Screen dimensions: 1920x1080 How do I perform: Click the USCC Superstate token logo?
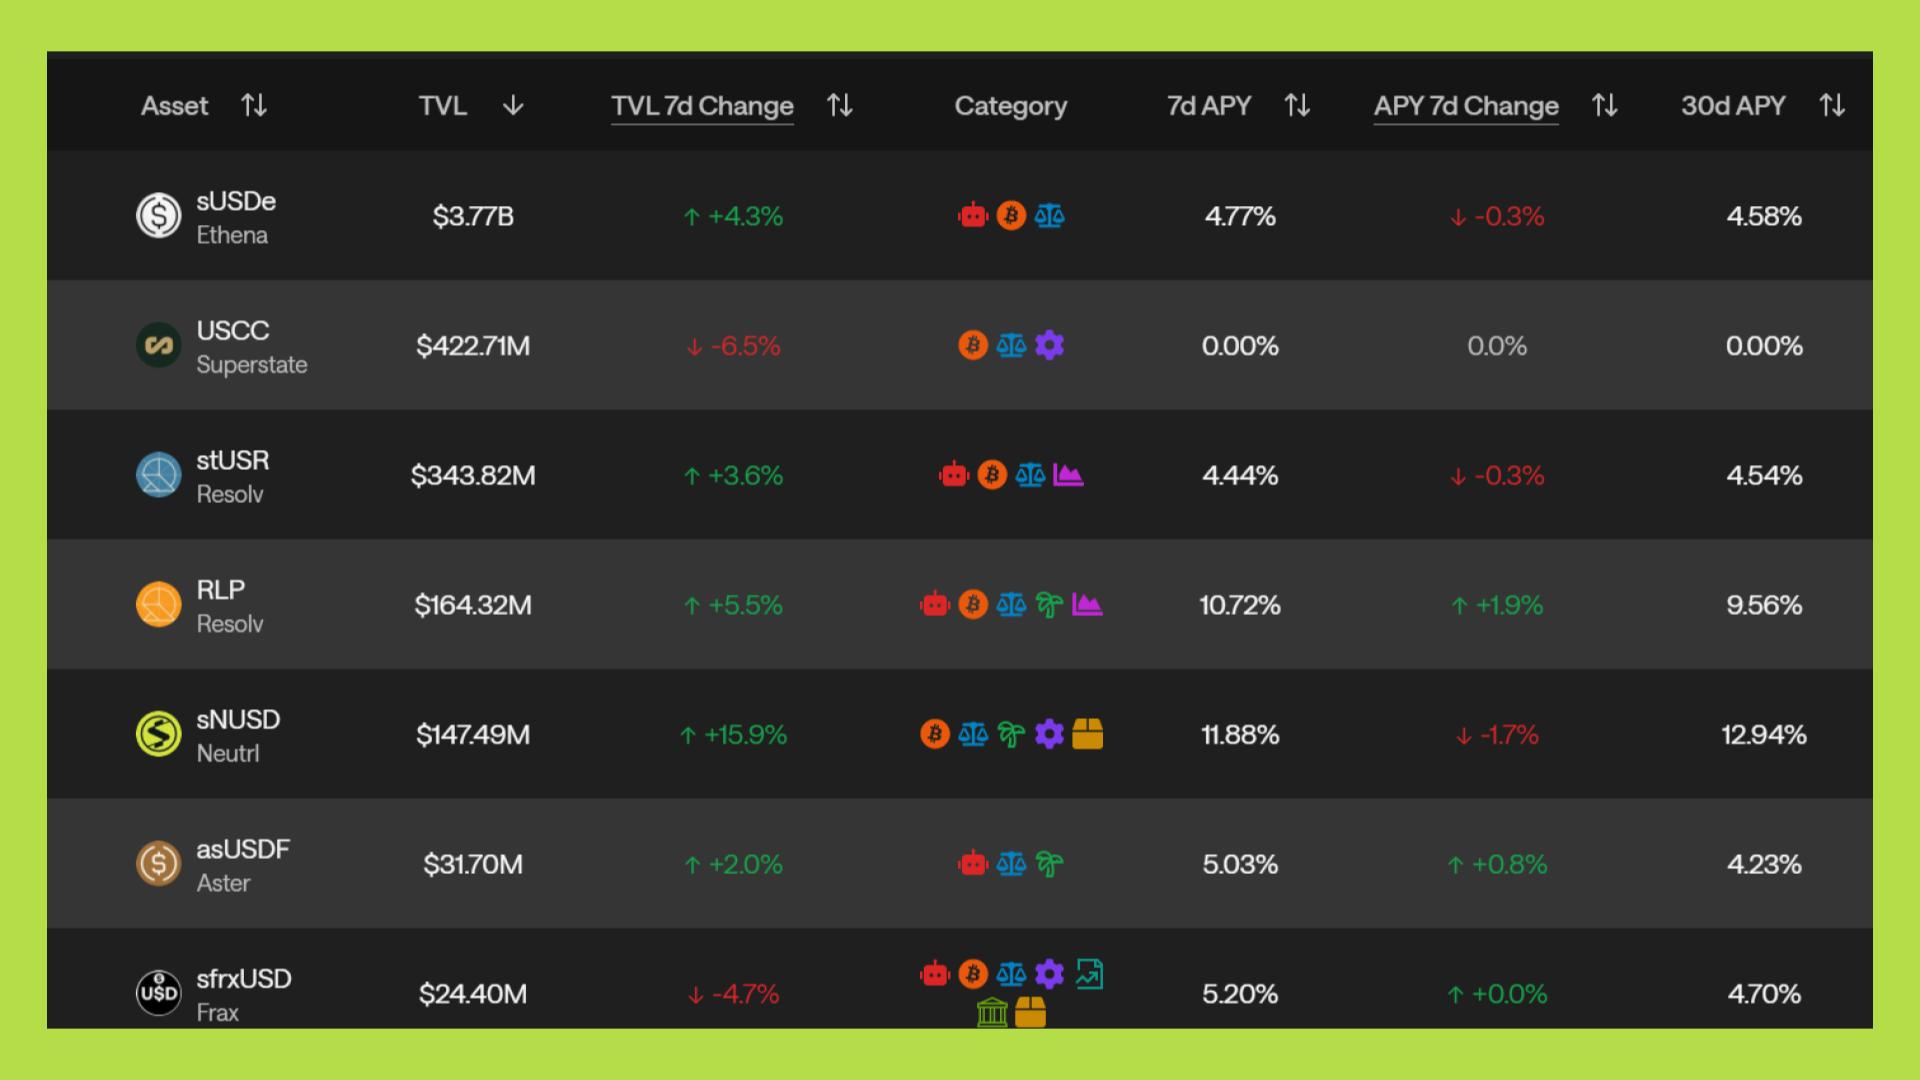[x=158, y=346]
